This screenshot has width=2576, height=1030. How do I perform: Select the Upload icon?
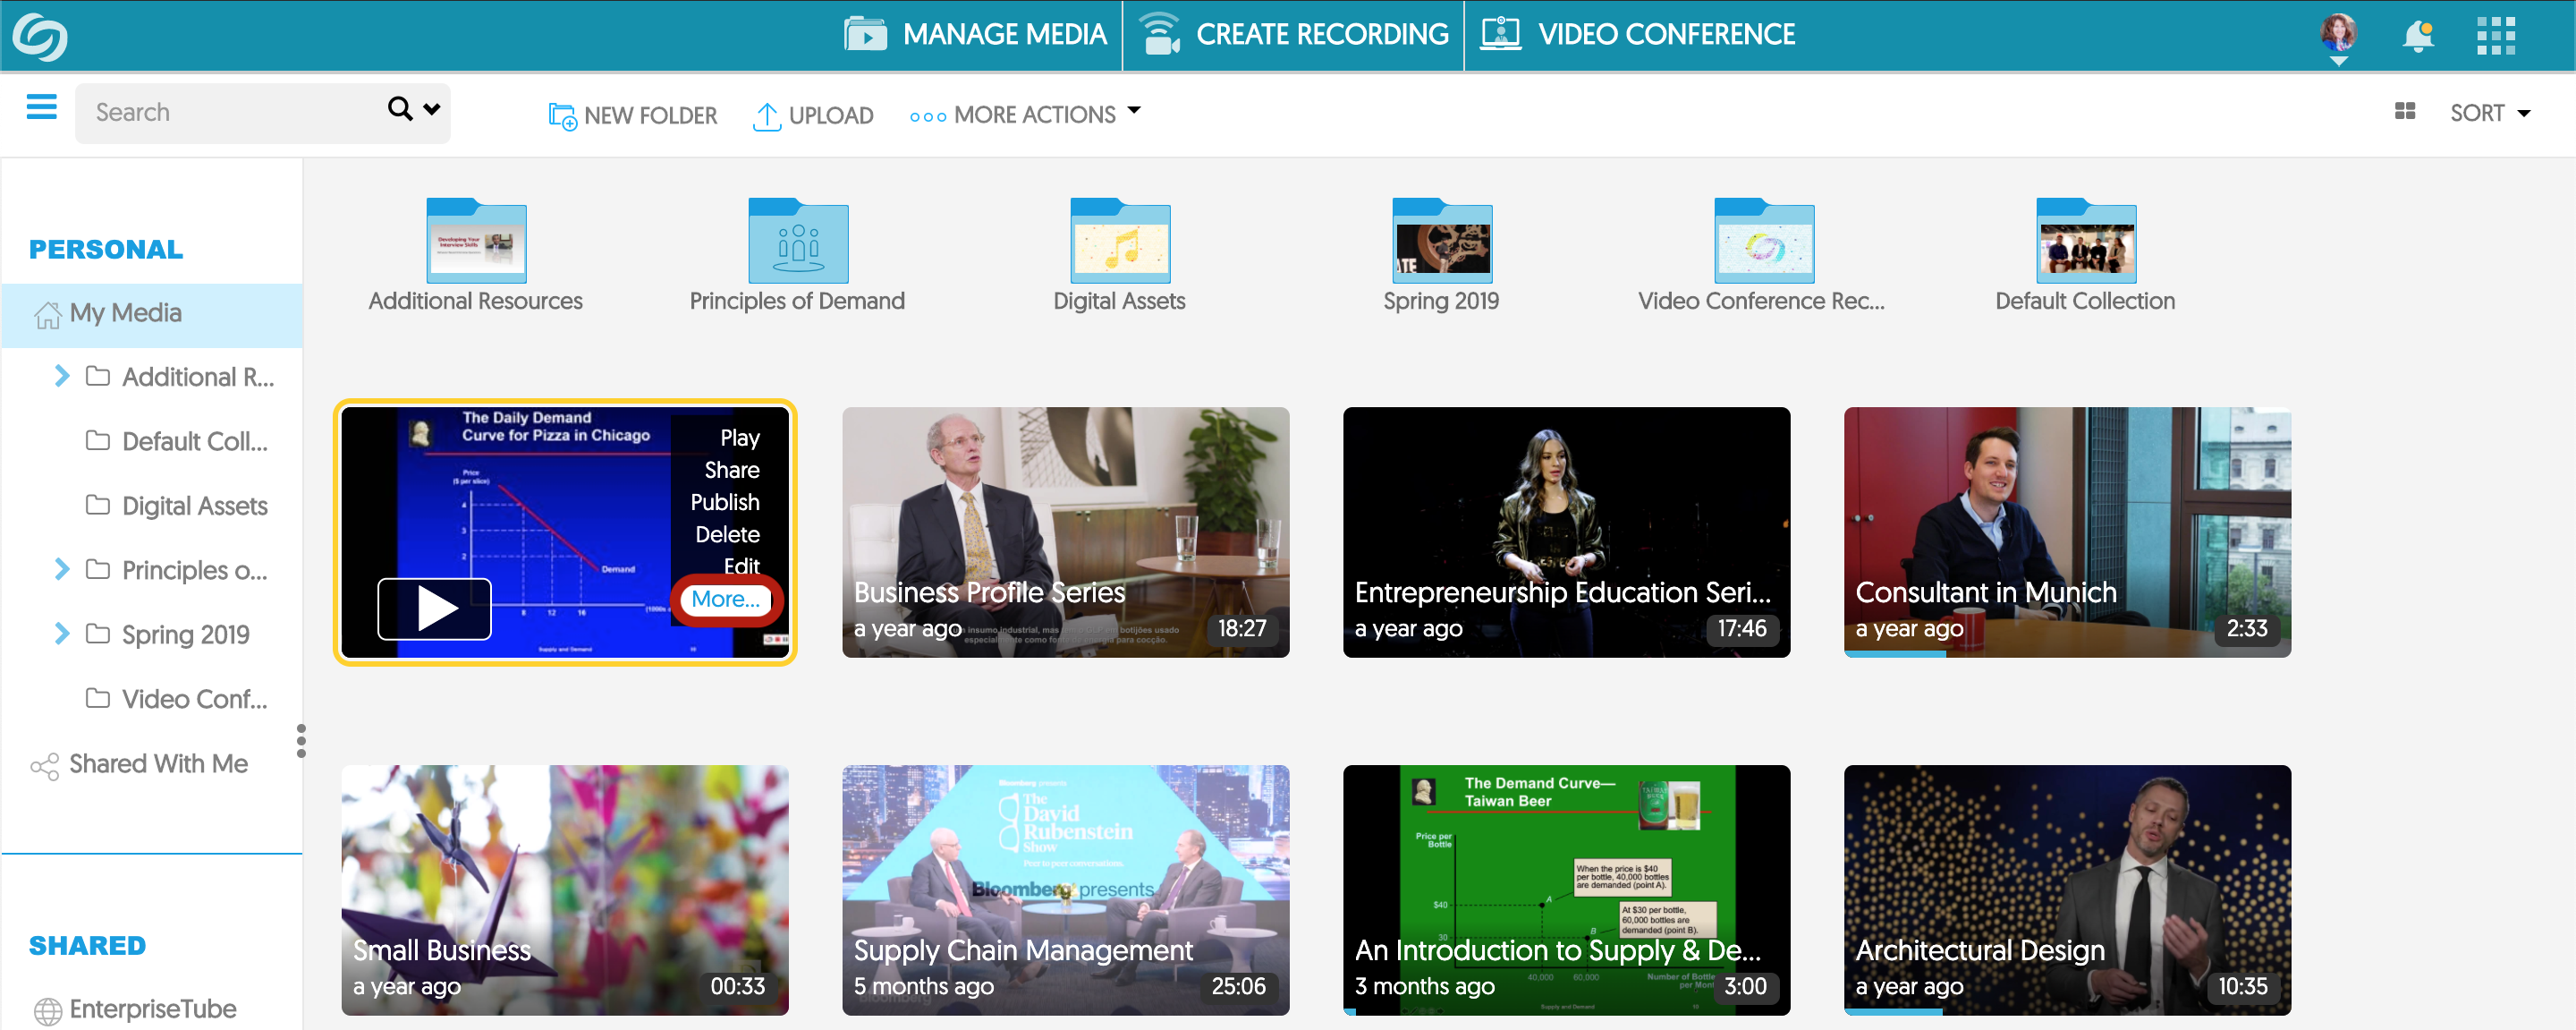766,115
